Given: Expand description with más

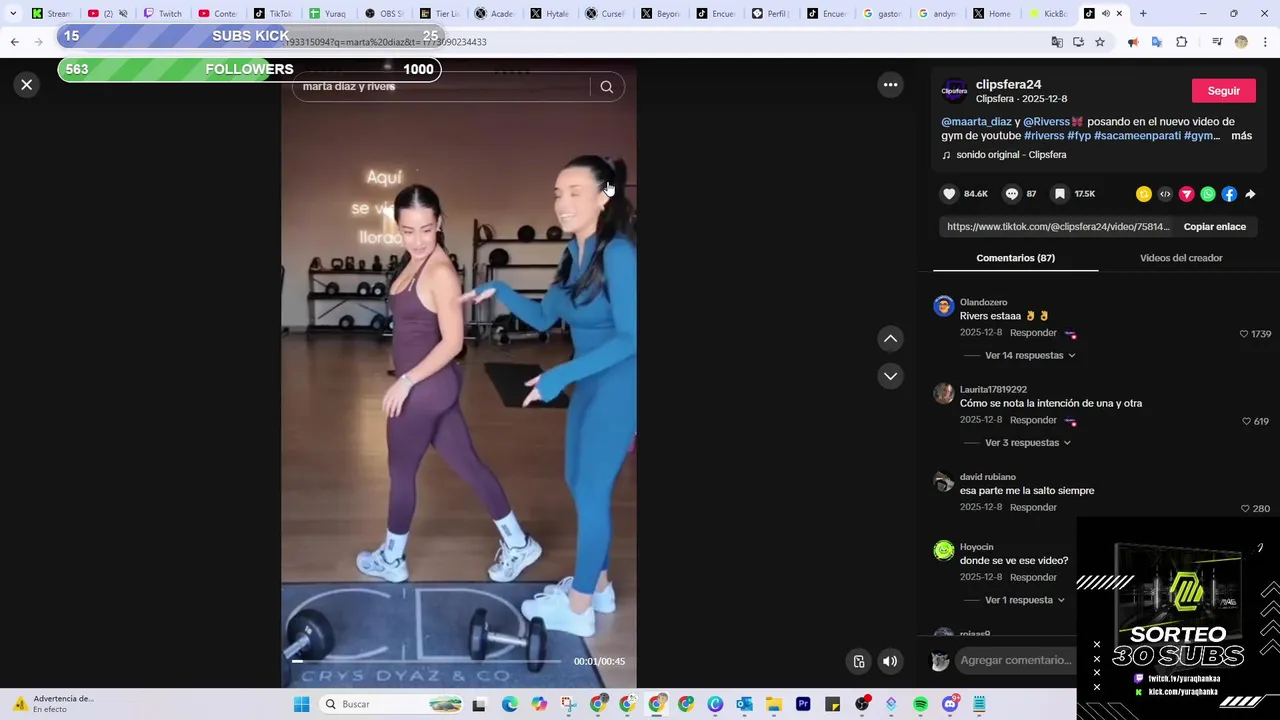Looking at the screenshot, I should tap(1241, 136).
